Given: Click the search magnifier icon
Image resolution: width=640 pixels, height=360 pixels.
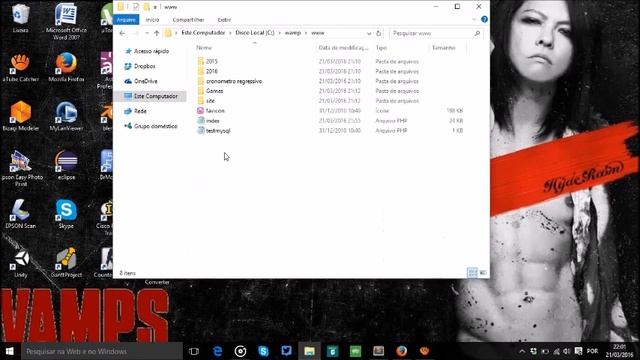Looking at the screenshot, I should point(477,33).
